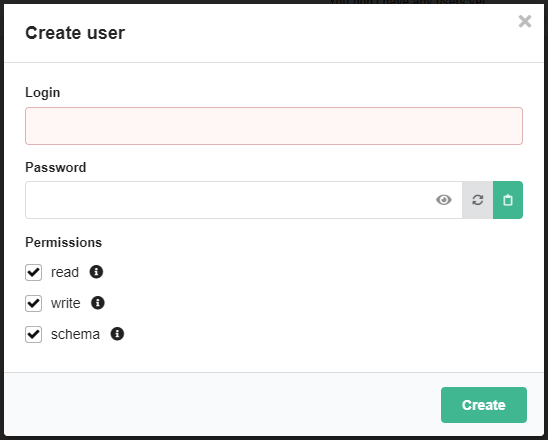Screen dimensions: 548x440
Task: Open info icon next to write permission
Action: [98, 303]
